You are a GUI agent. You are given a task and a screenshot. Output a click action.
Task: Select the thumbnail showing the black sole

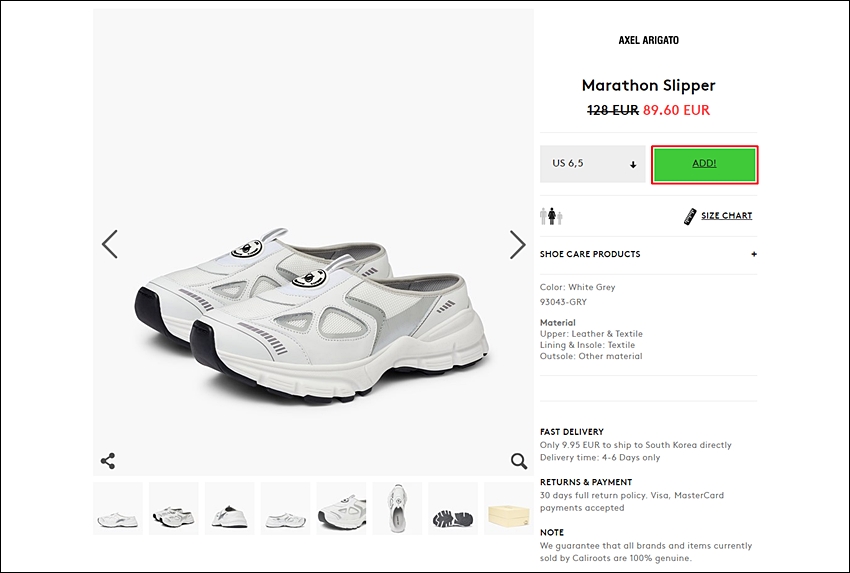[x=453, y=508]
